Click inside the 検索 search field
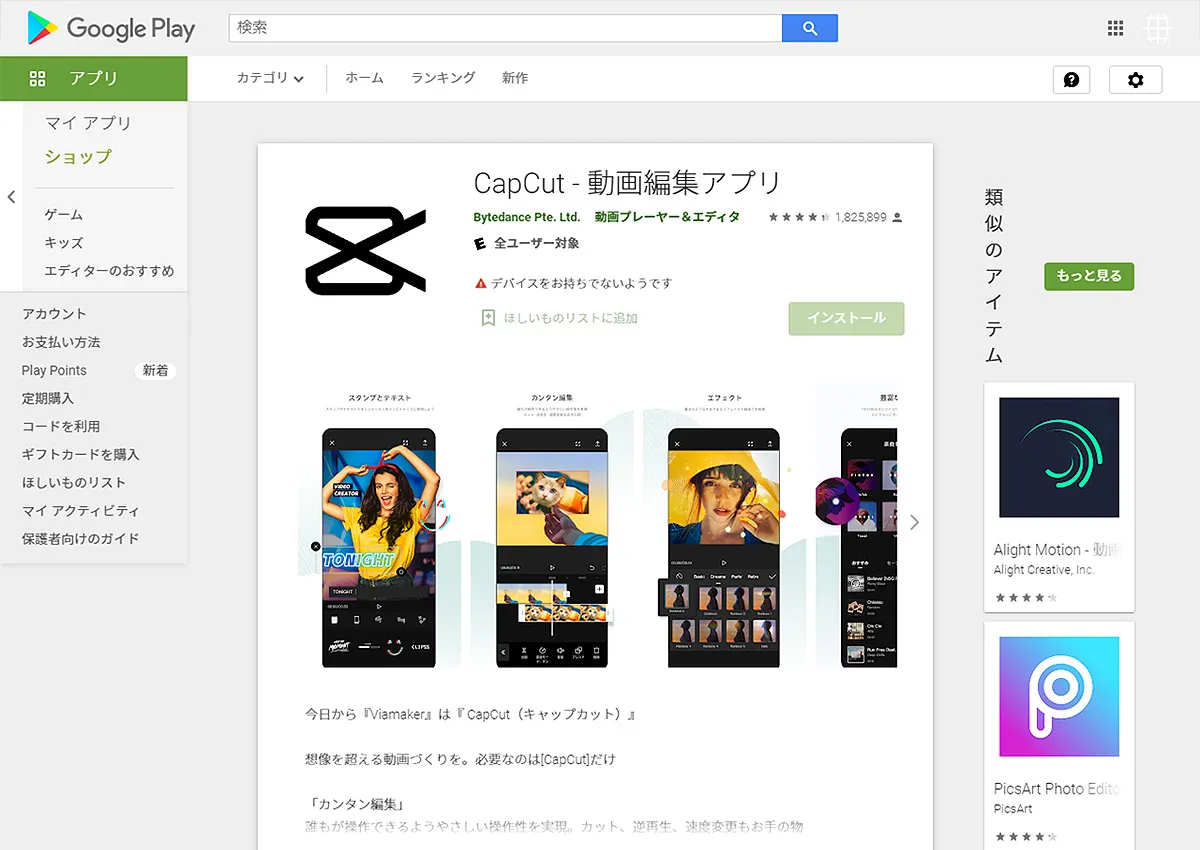 (x=500, y=28)
